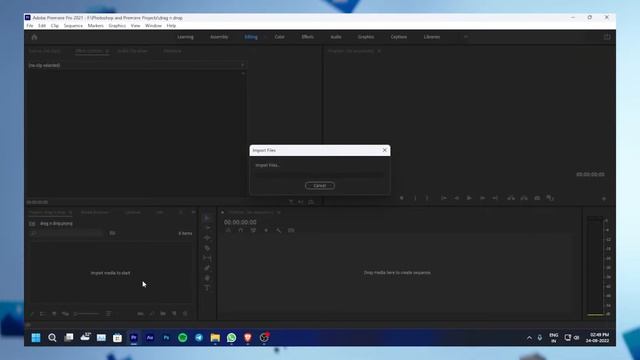The height and width of the screenshot is (360, 640).
Task: Open Windows Start menu
Action: pyautogui.click(x=36, y=338)
